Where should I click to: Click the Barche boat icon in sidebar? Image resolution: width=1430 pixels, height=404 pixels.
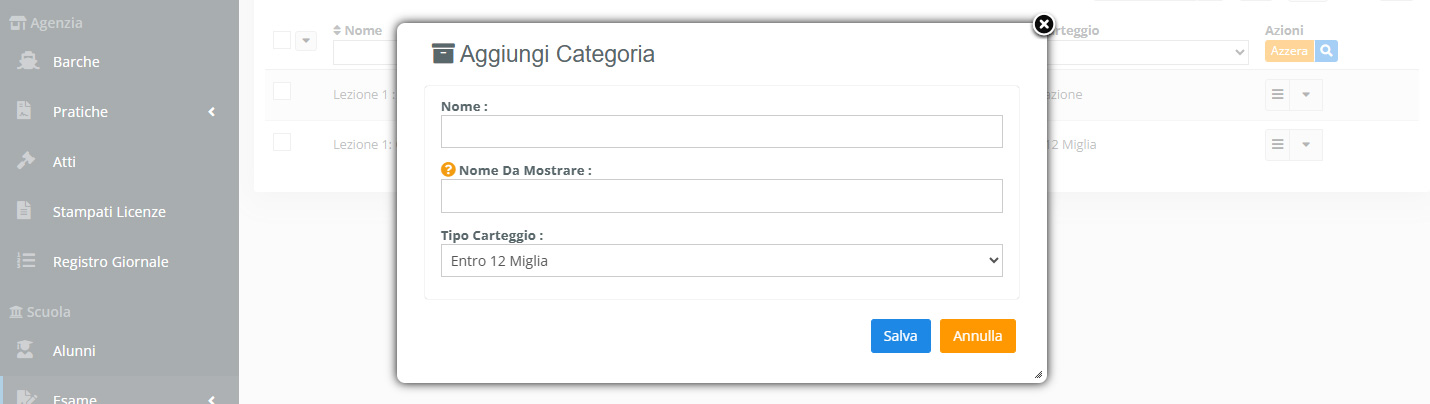click(27, 62)
